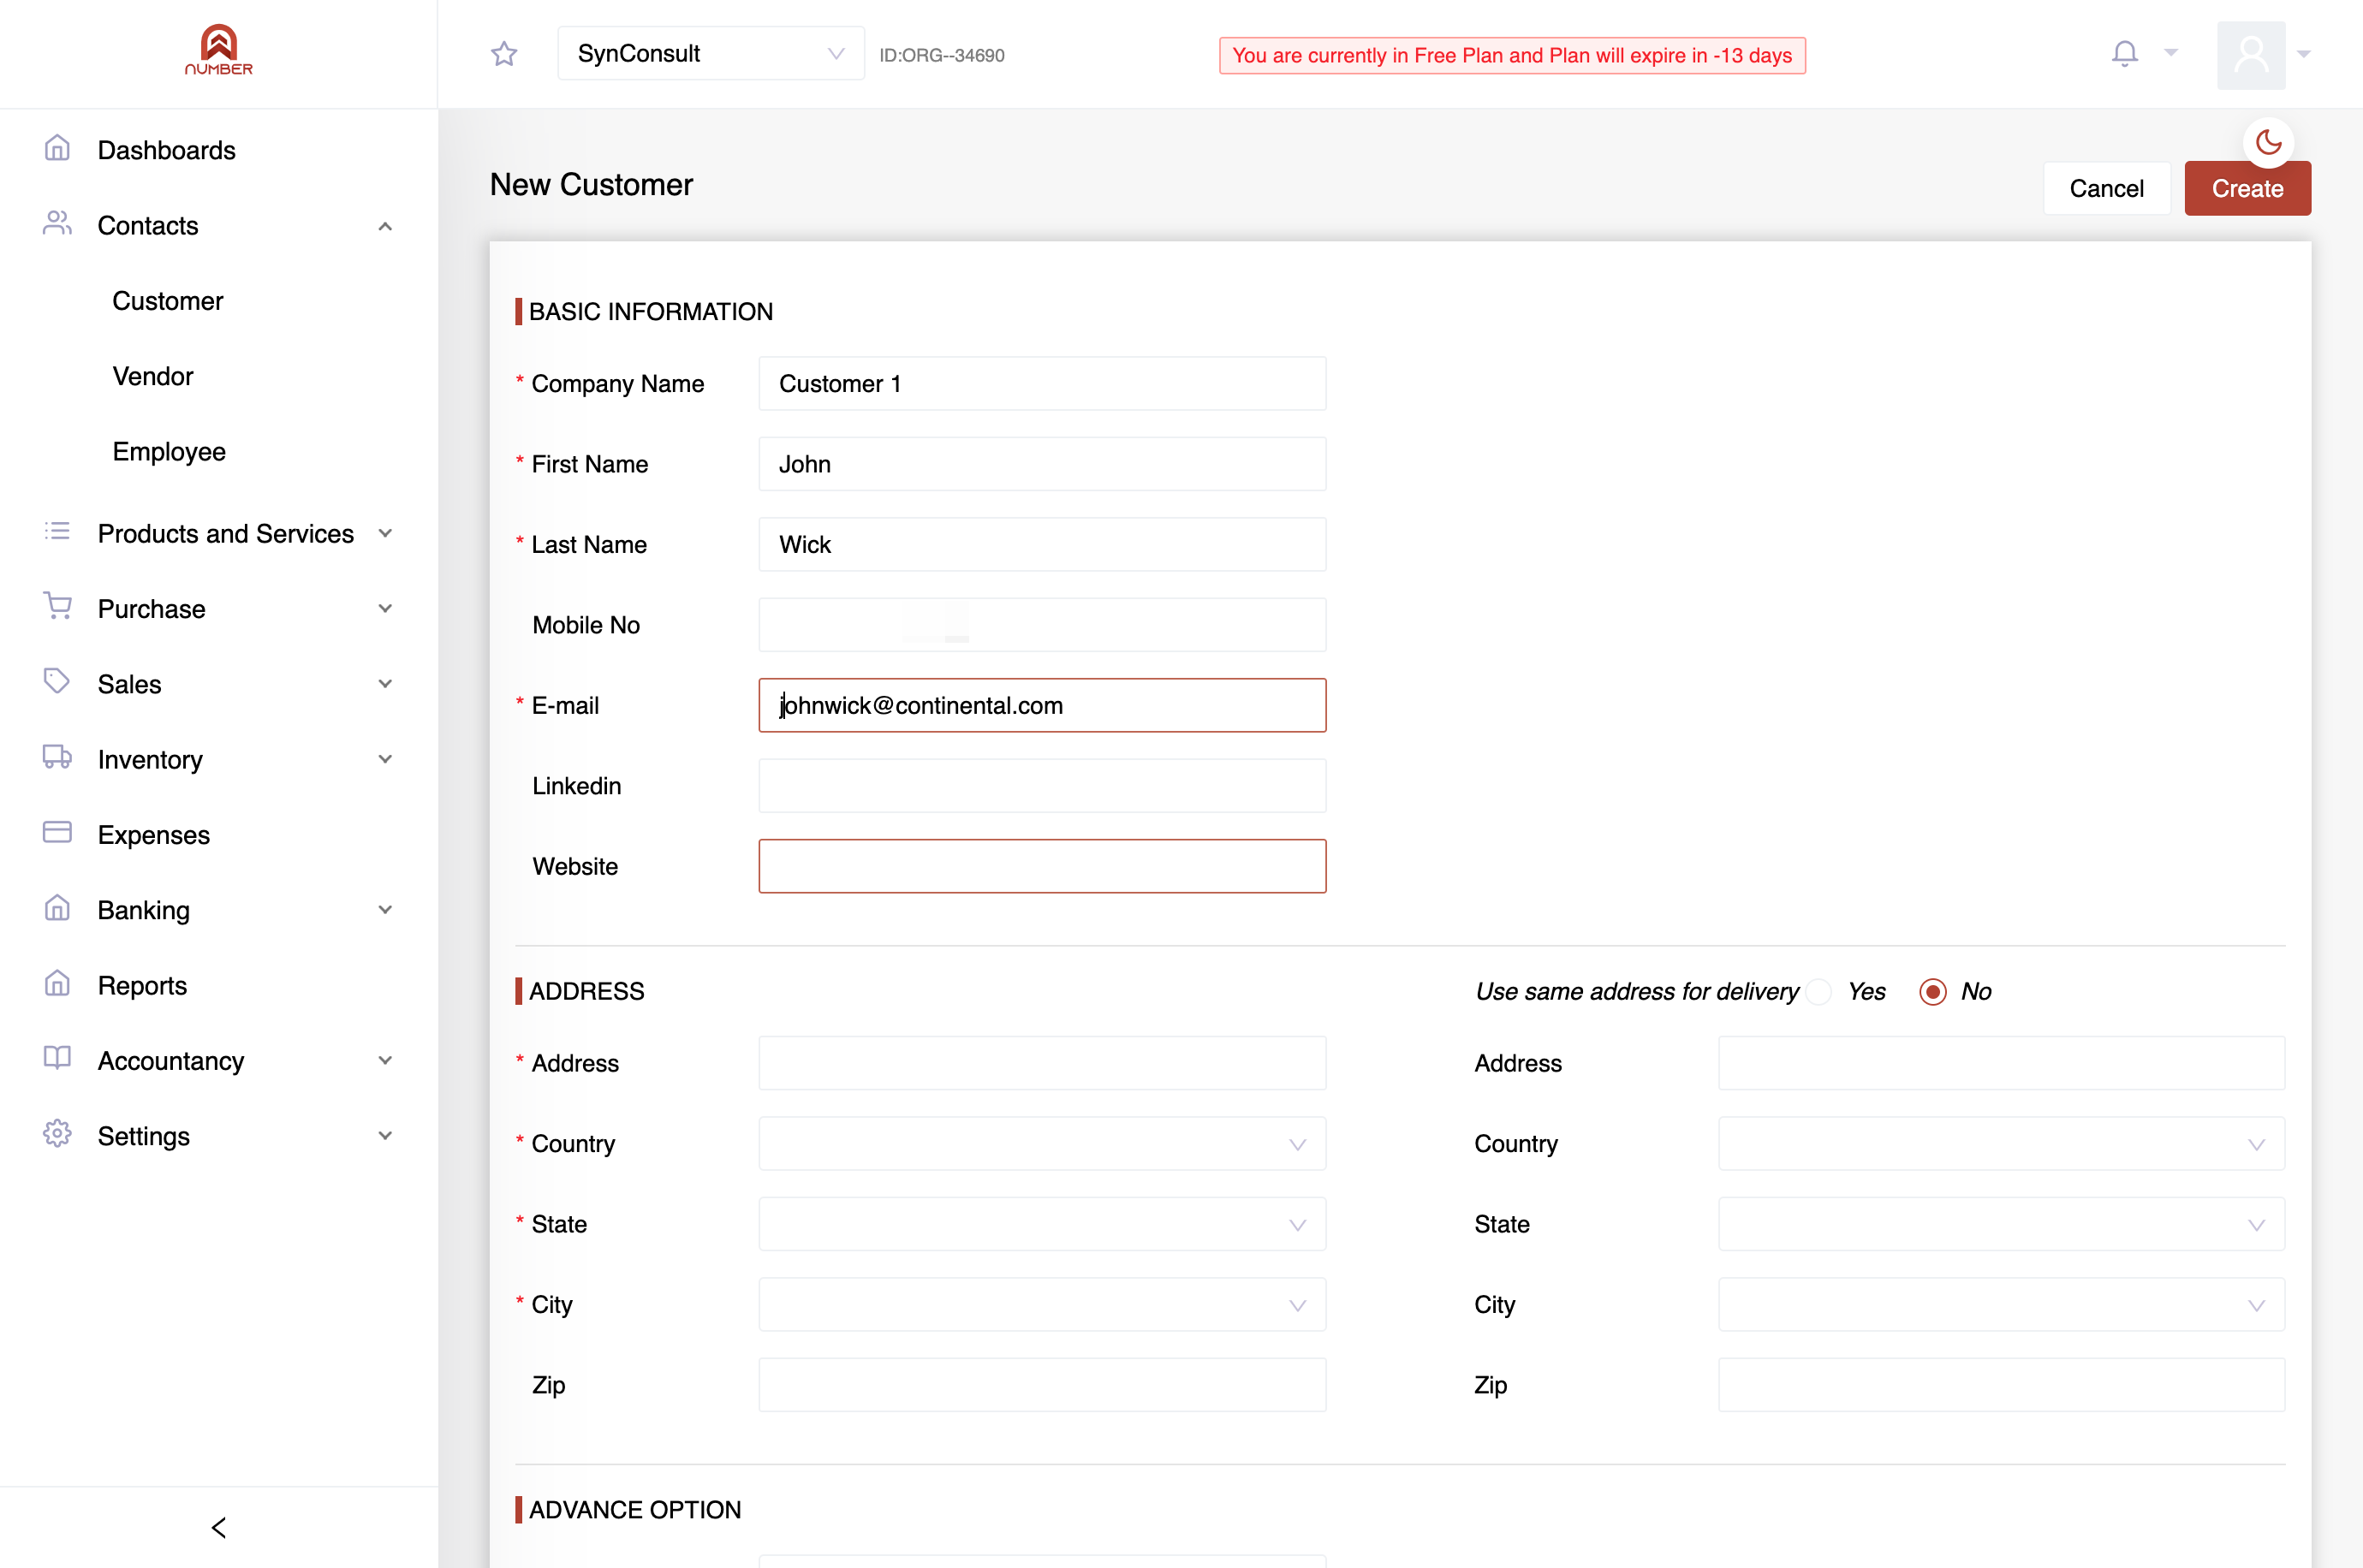Open the Vendor submenu item
Viewport: 2363px width, 1568px height.
point(153,376)
